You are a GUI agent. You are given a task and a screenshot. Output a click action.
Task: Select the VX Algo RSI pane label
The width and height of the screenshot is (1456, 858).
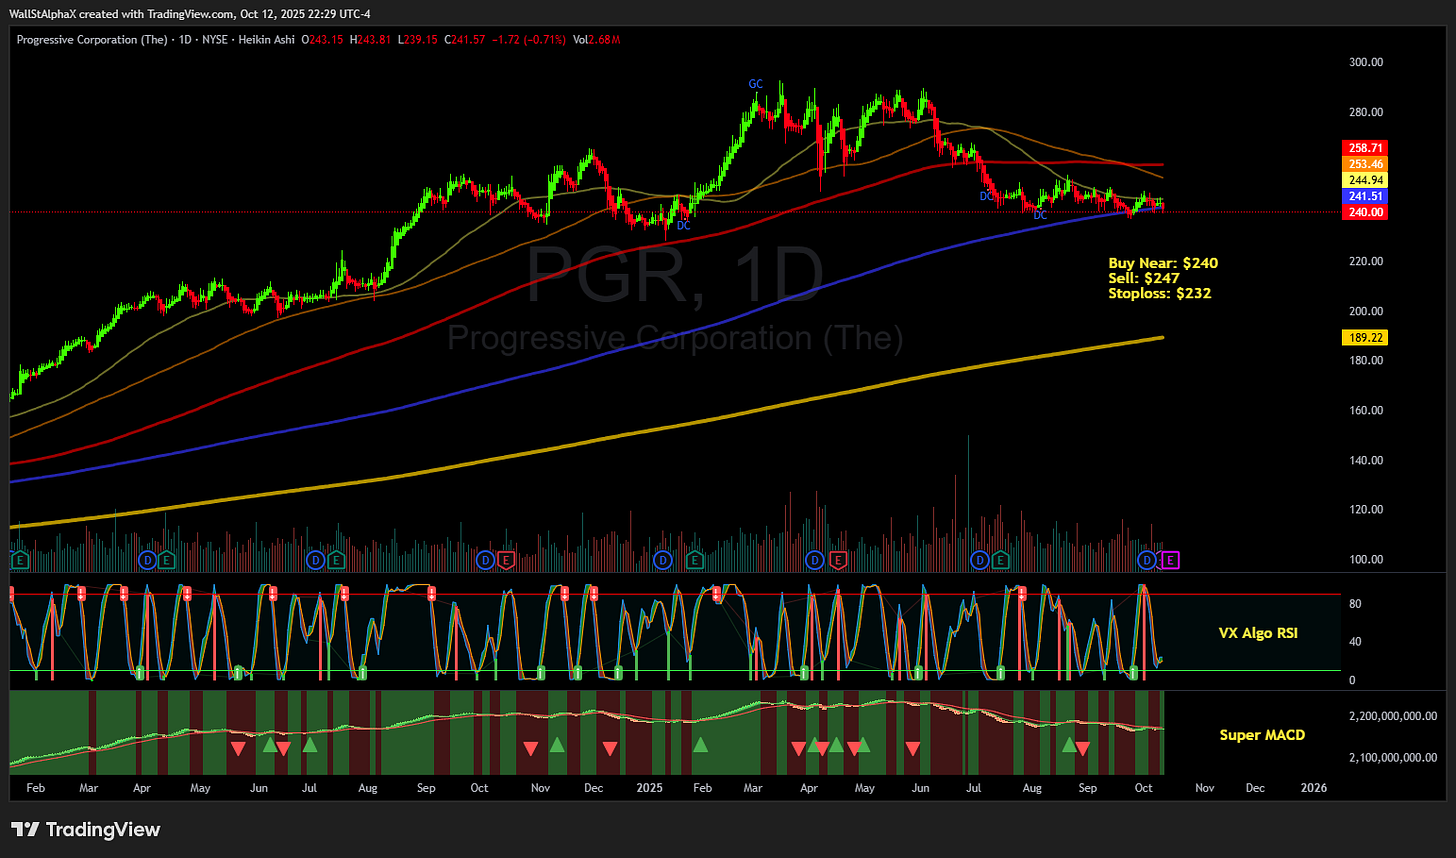click(x=1258, y=633)
